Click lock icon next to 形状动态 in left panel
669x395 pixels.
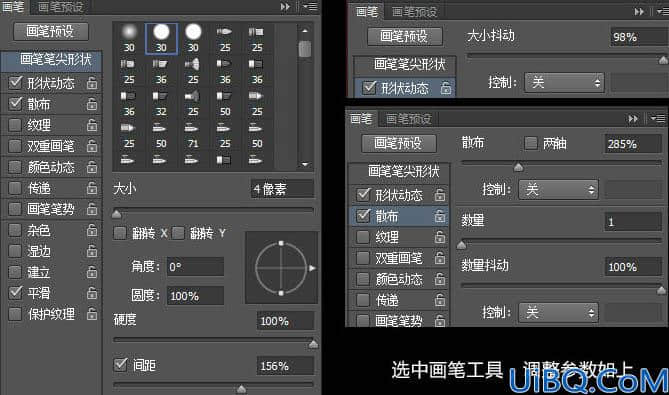[92, 83]
